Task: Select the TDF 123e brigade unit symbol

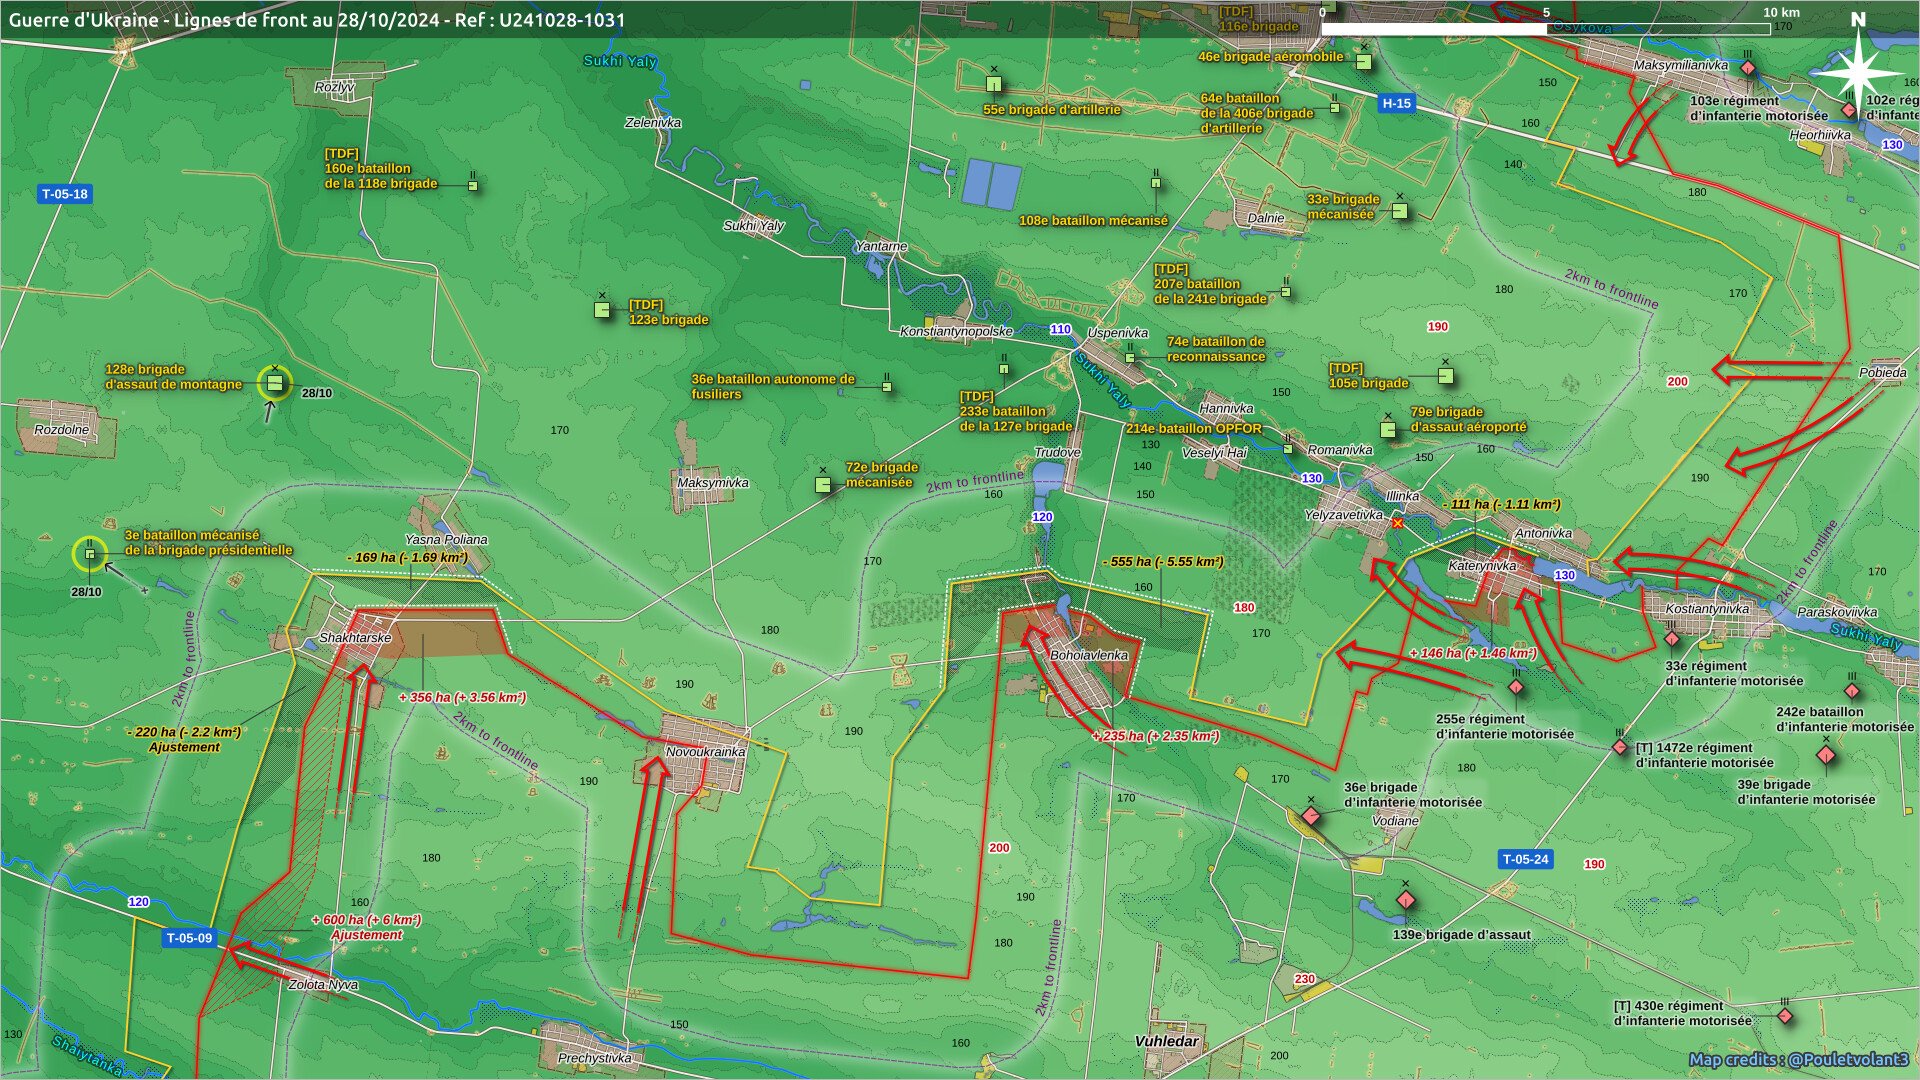Action: (602, 310)
